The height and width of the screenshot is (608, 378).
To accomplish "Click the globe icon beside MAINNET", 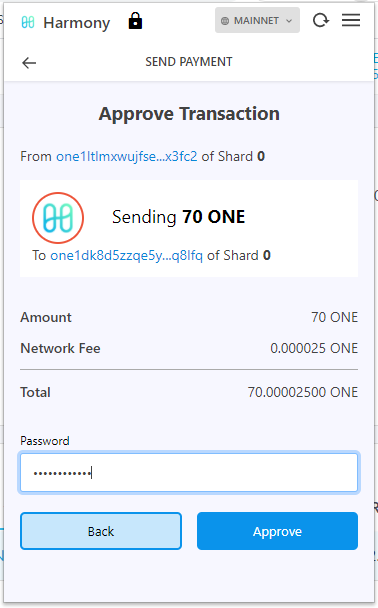I will [225, 21].
